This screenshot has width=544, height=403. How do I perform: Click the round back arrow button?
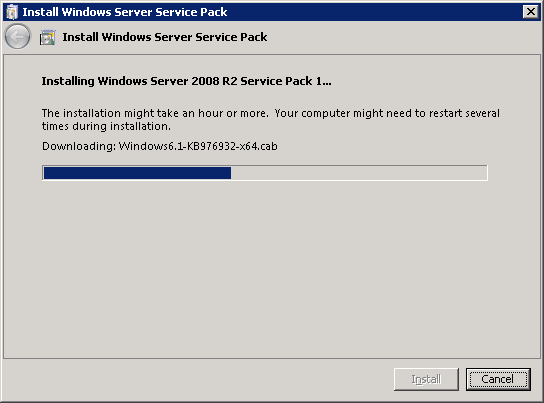click(17, 36)
